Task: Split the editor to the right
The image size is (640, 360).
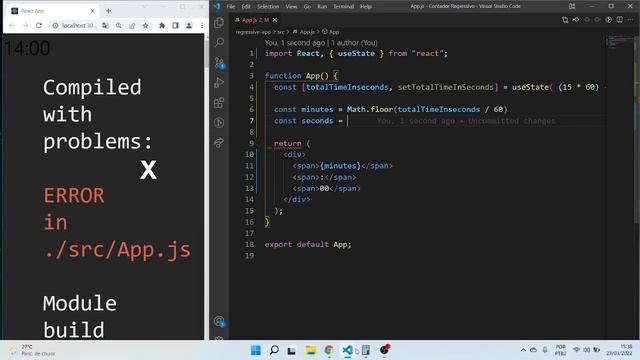Action: [620, 20]
